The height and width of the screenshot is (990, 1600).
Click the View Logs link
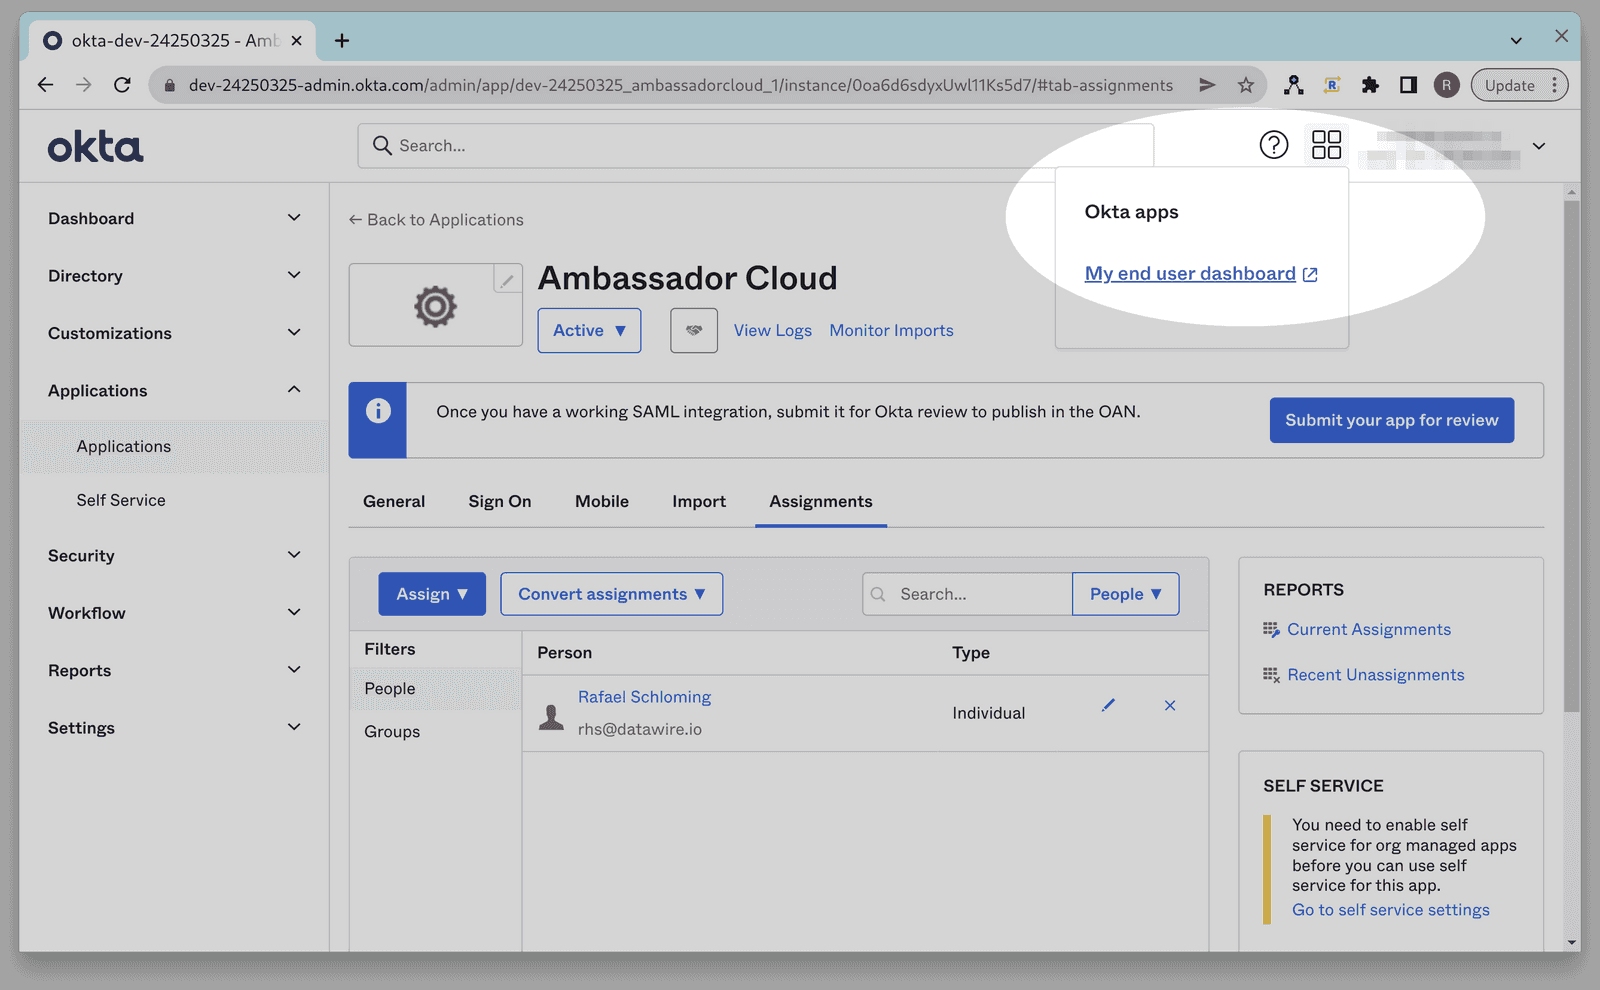773,330
